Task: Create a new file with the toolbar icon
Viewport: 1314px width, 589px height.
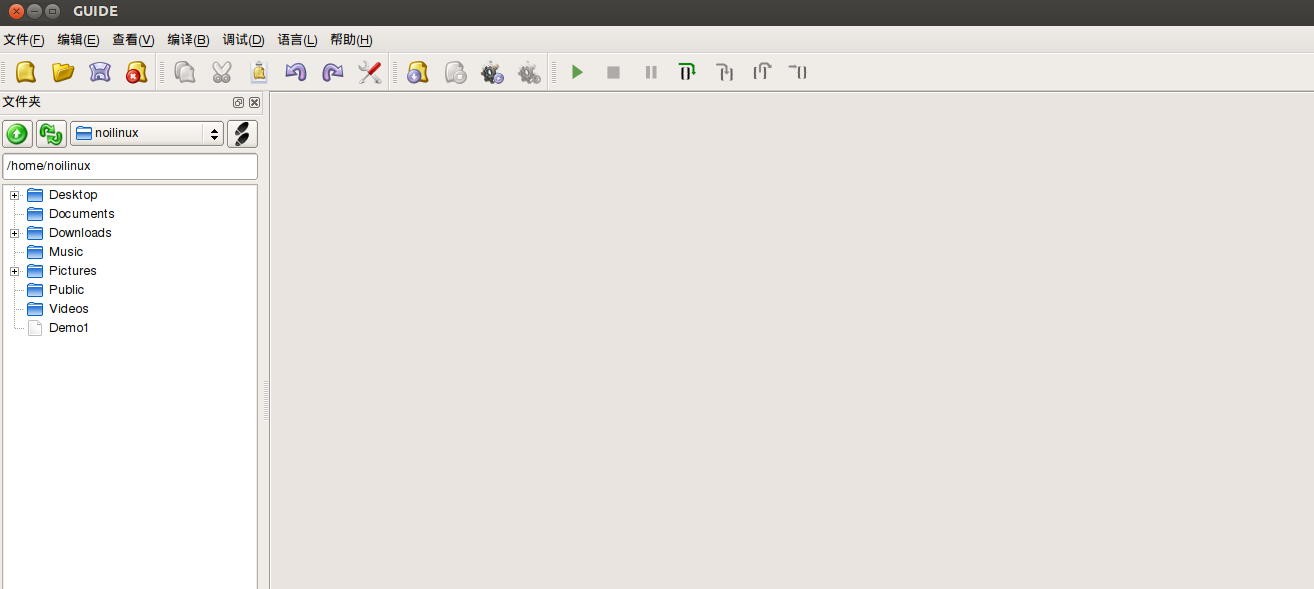Action: 26,72
